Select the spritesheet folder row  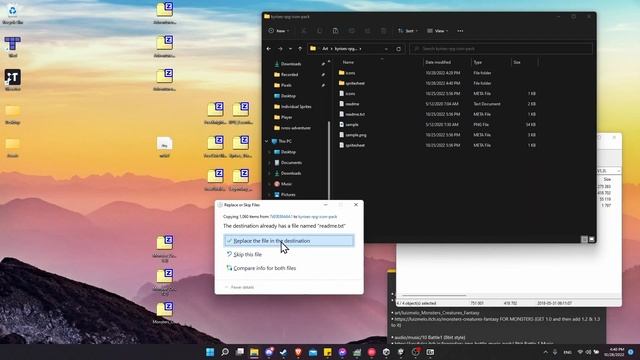pyautogui.click(x=437, y=83)
